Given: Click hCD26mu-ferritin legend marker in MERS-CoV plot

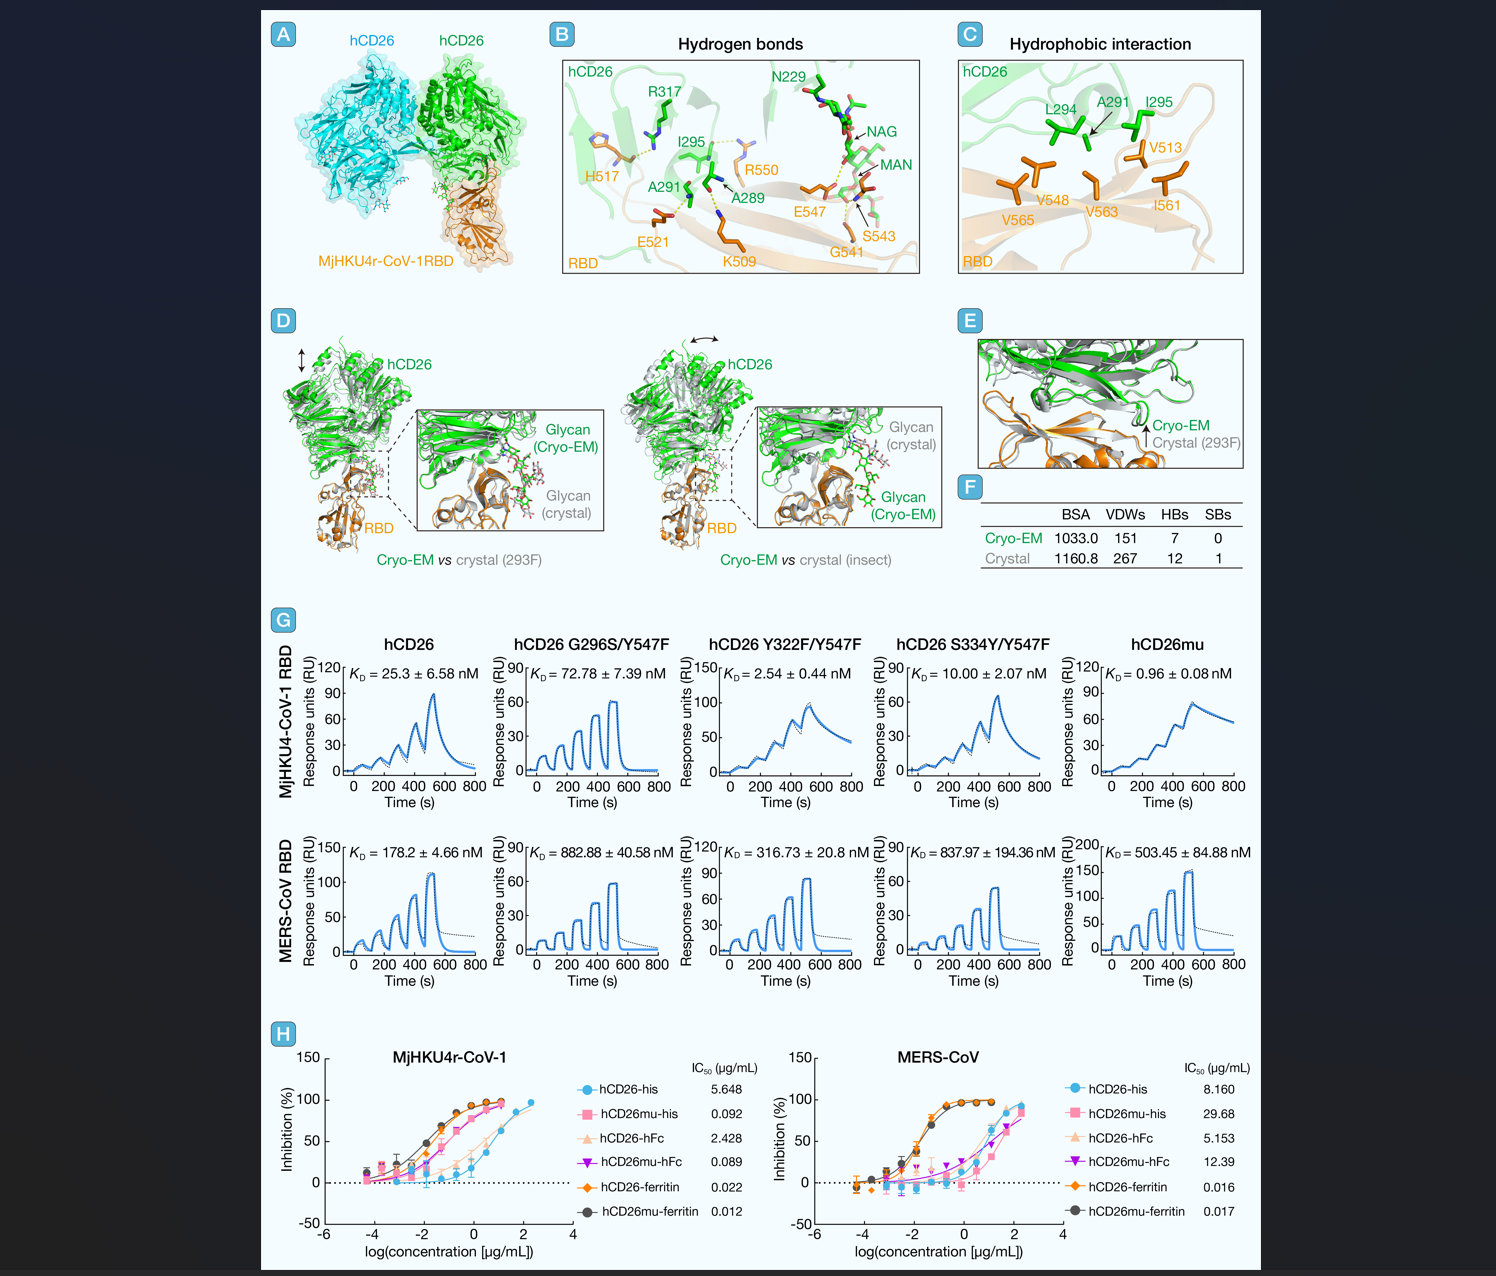Looking at the screenshot, I should 1075,1210.
